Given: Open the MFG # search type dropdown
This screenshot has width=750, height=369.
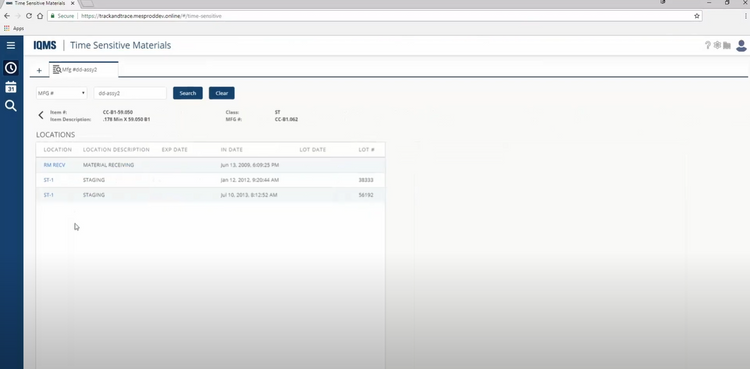Looking at the screenshot, I should click(61, 93).
